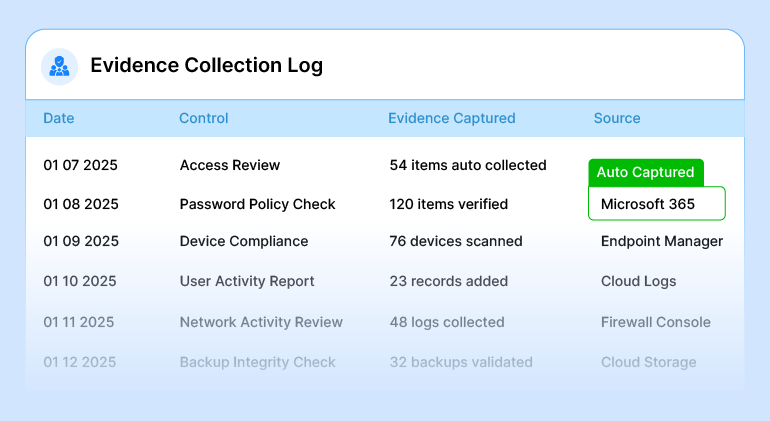This screenshot has height=421, width=770.
Task: Sort by the Control column header
Action: [x=204, y=118]
